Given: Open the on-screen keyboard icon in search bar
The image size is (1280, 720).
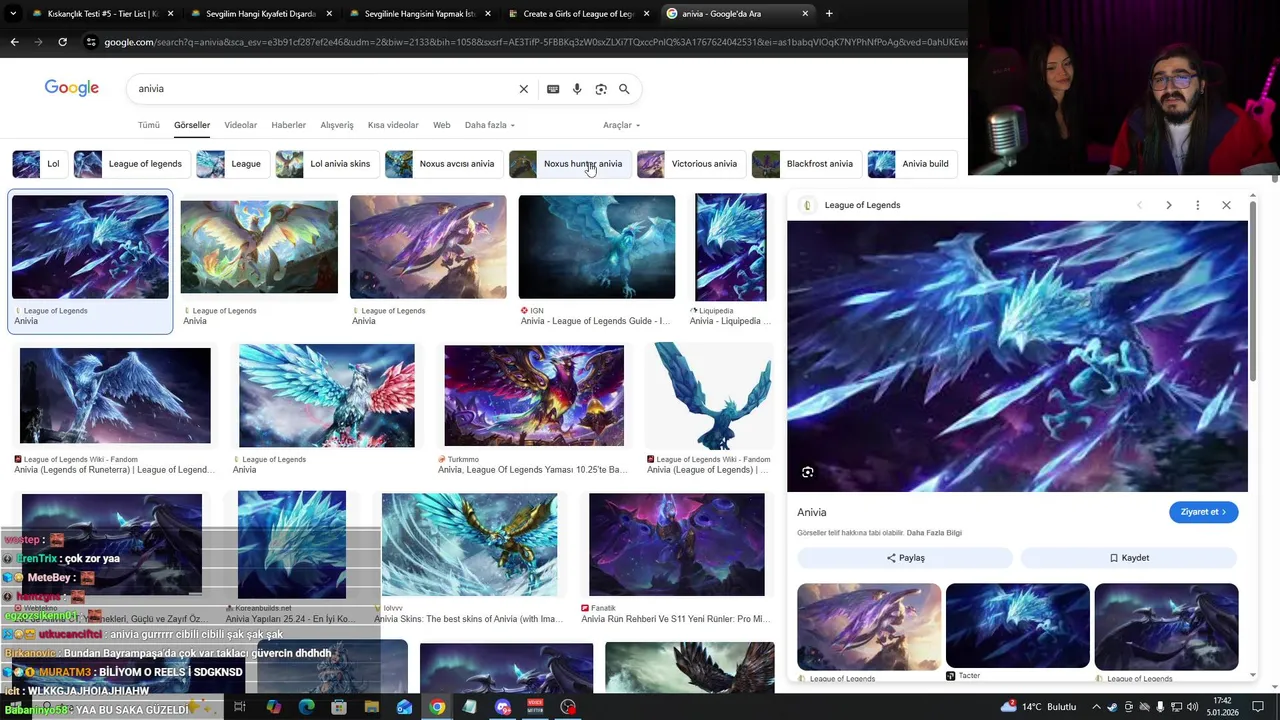Looking at the screenshot, I should click(x=553, y=89).
